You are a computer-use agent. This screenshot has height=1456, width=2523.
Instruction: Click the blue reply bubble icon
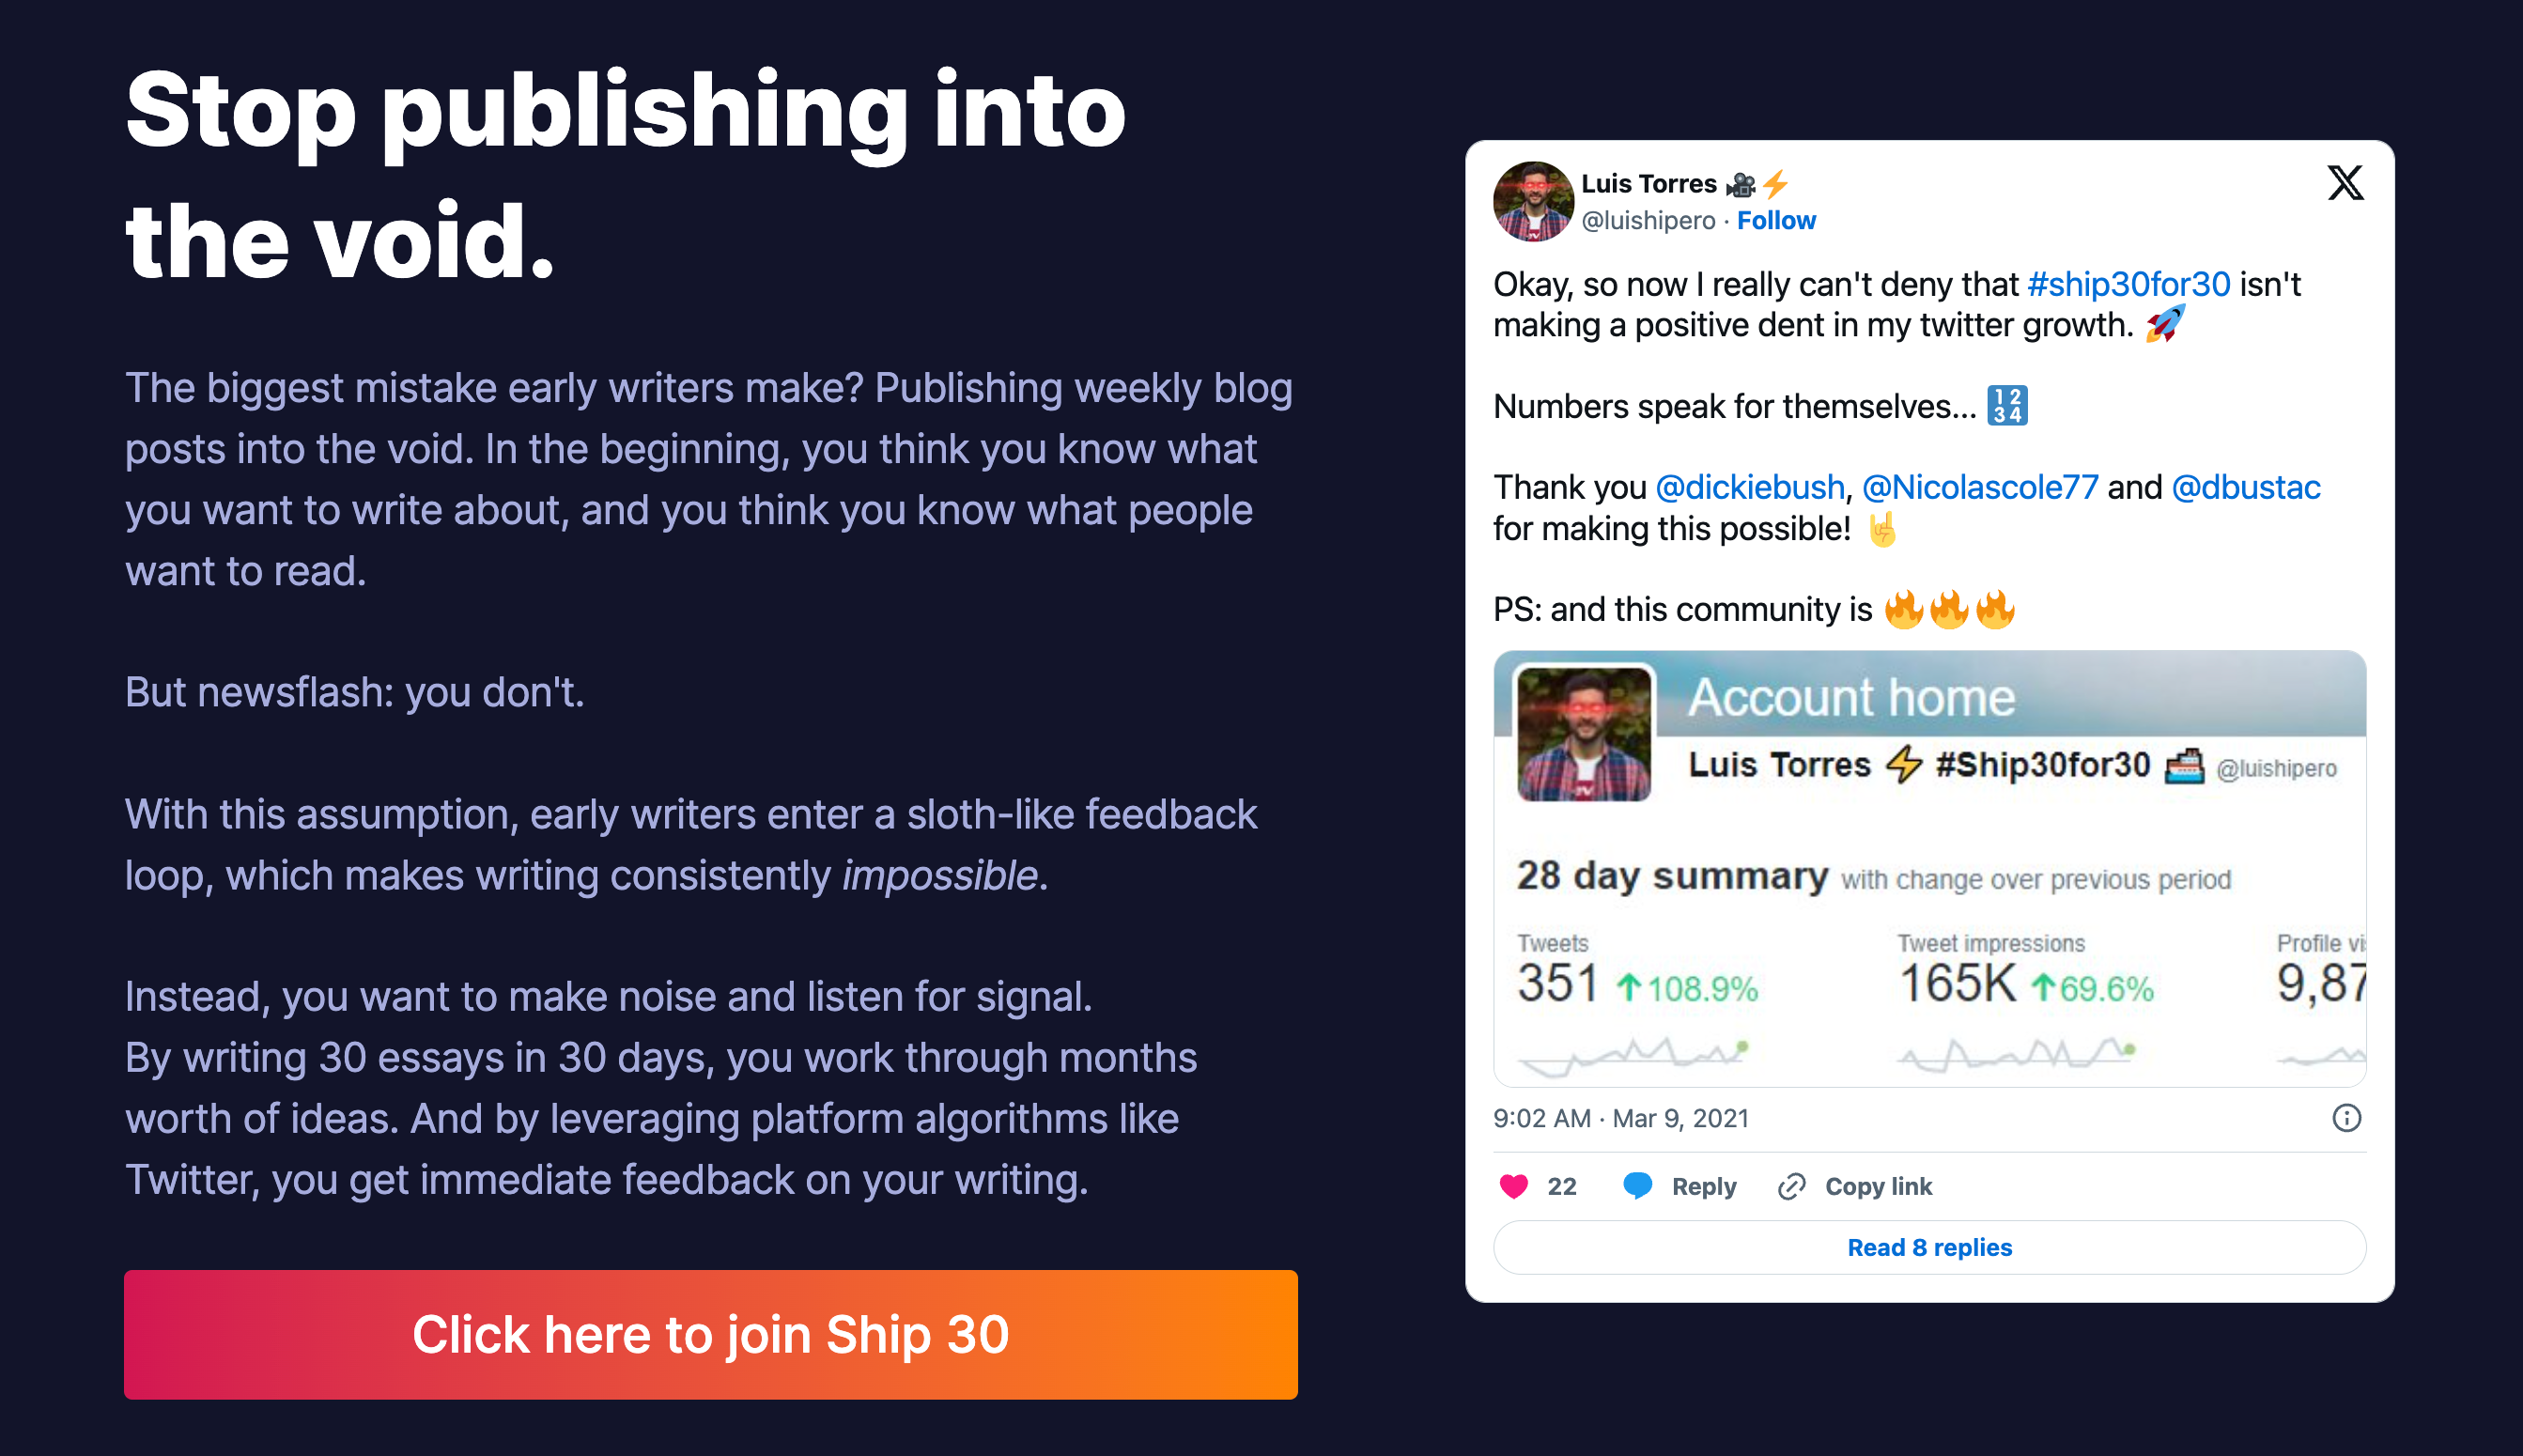click(1637, 1186)
